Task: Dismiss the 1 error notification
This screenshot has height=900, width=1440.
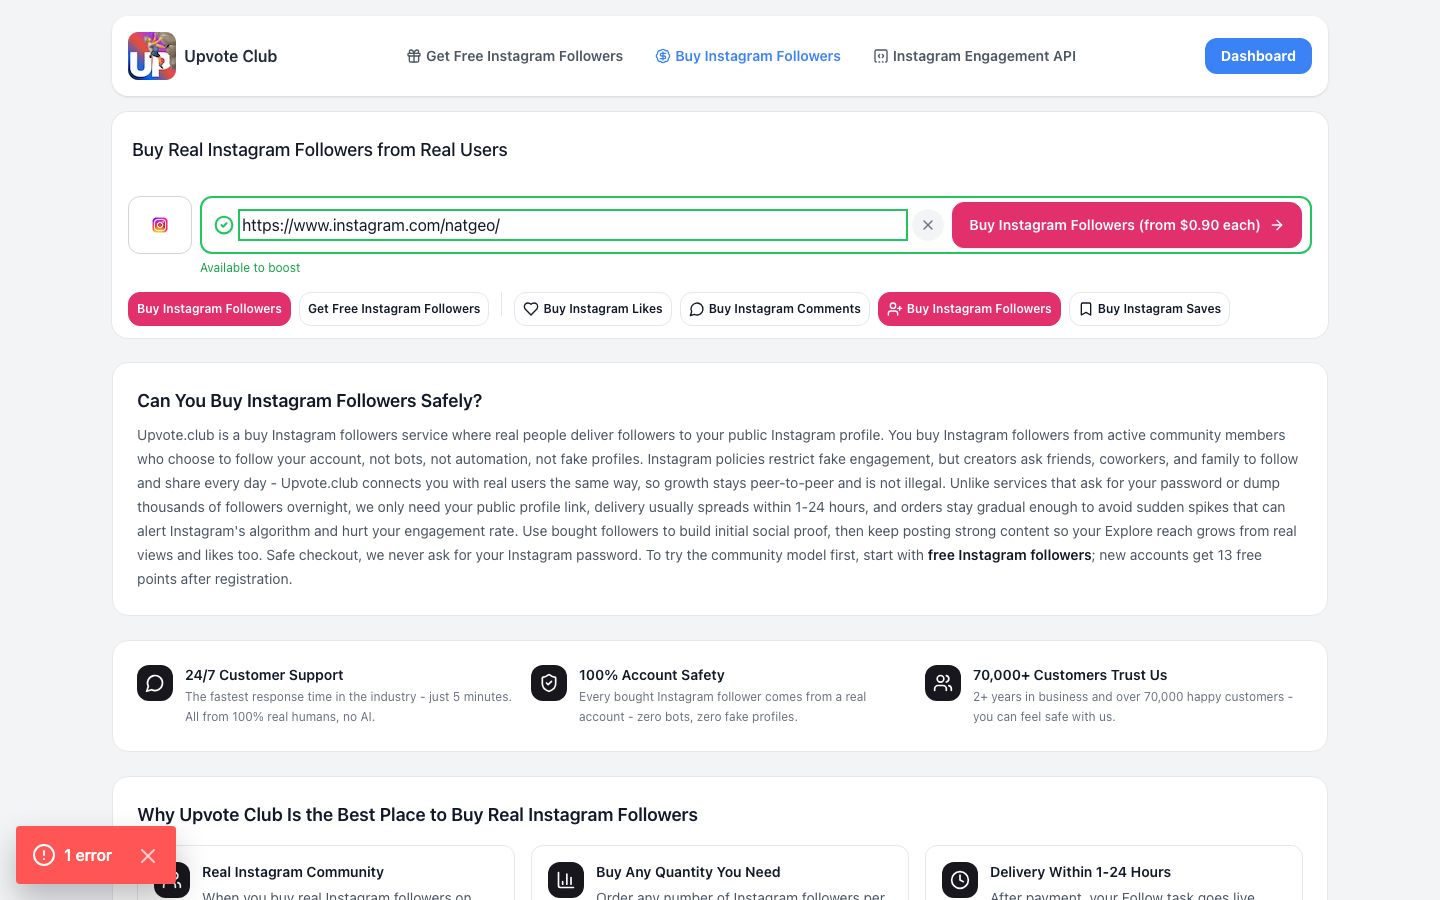Action: coord(148,855)
